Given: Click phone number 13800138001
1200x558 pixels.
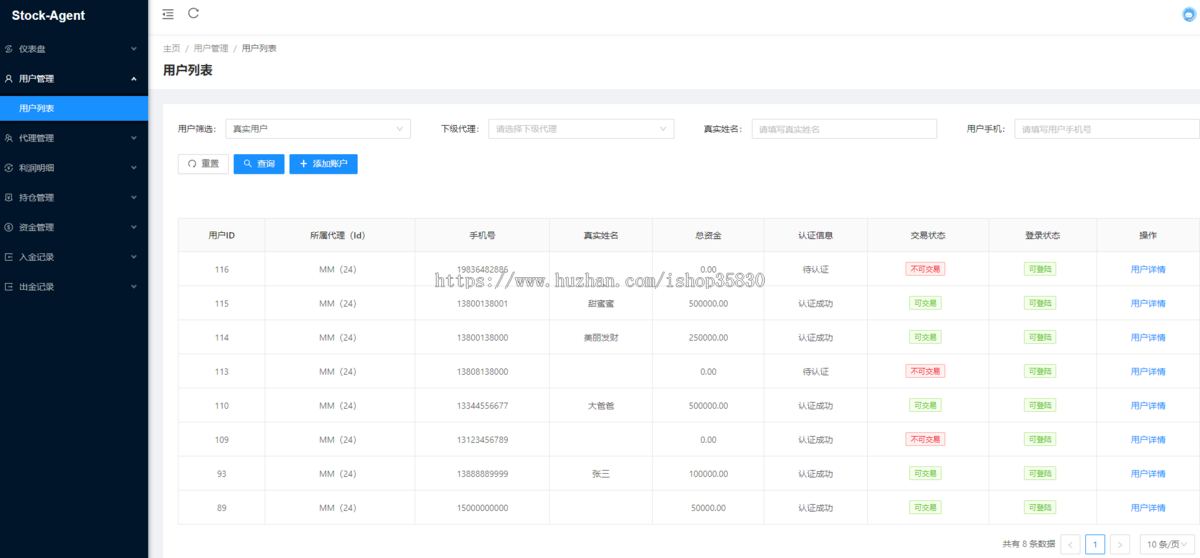Looking at the screenshot, I should tap(482, 303).
